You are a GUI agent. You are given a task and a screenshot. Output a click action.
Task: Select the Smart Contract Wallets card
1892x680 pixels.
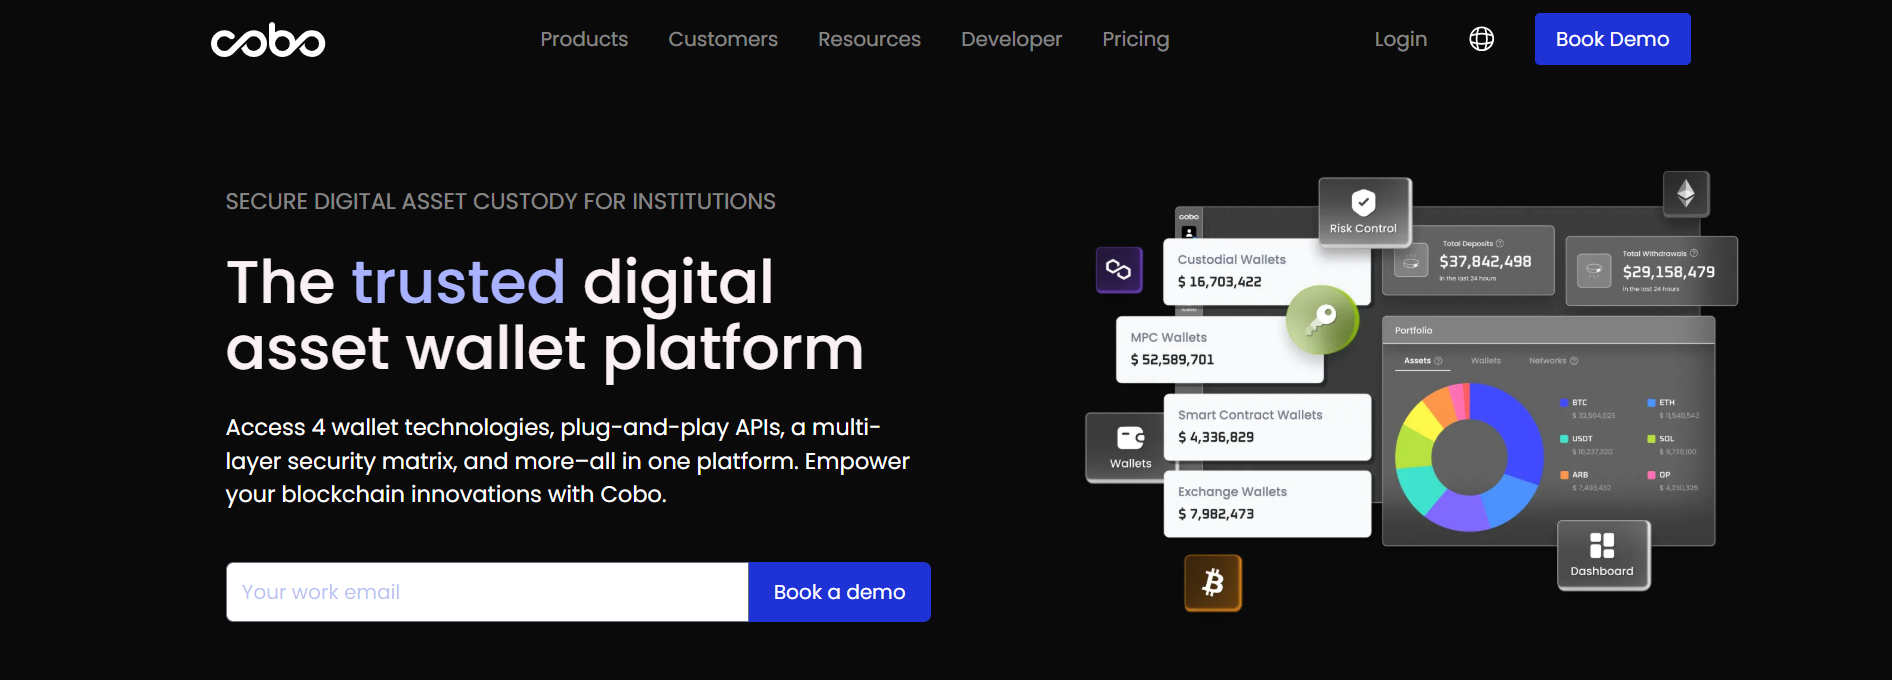1267,427
